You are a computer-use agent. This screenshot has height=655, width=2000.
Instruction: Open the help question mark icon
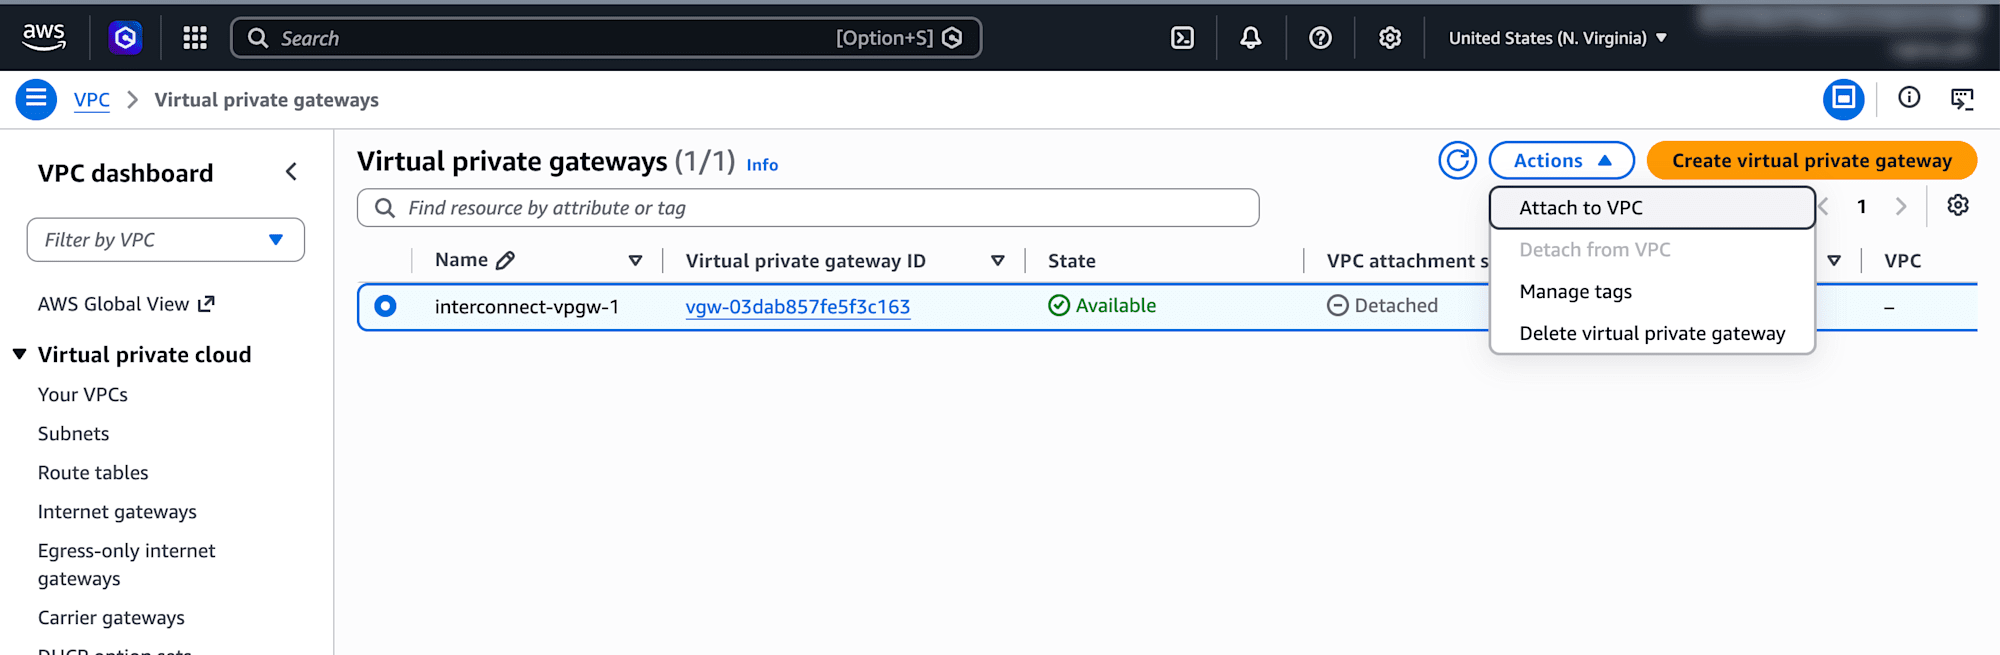[1320, 38]
